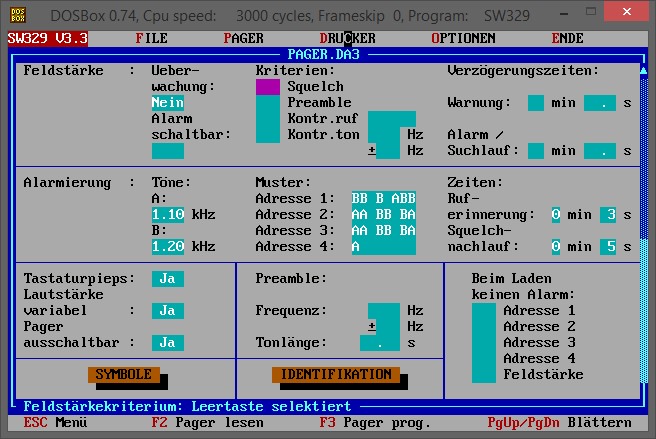
Task: Open the DRUCKER menu
Action: coord(347,38)
